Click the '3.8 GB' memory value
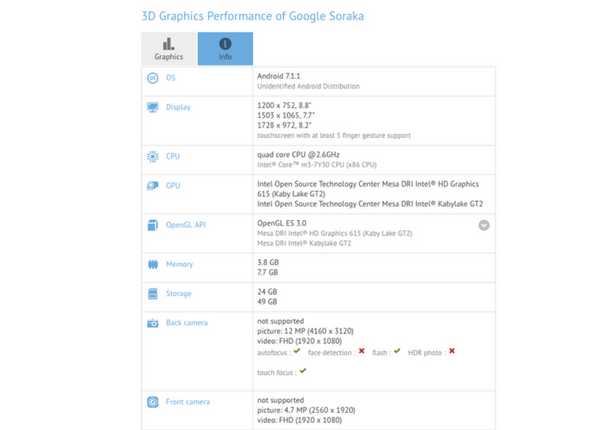612x430 pixels. coord(268,263)
